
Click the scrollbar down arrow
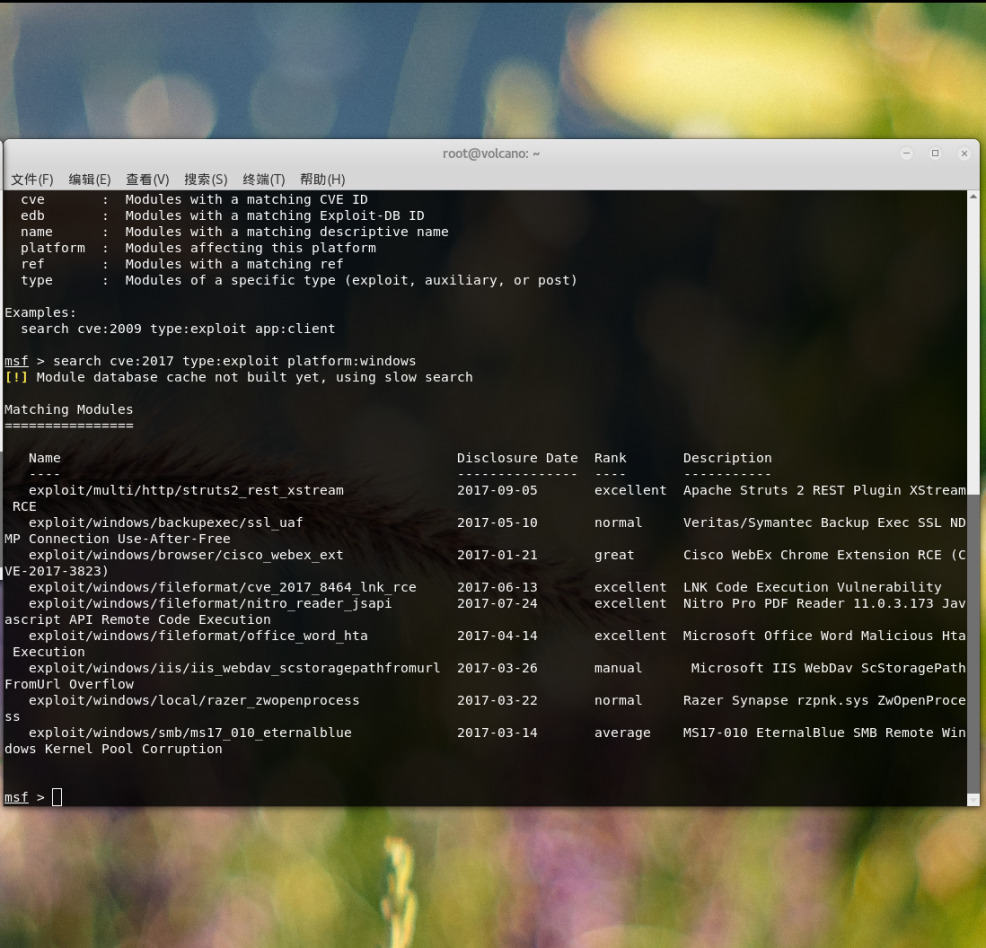(973, 800)
